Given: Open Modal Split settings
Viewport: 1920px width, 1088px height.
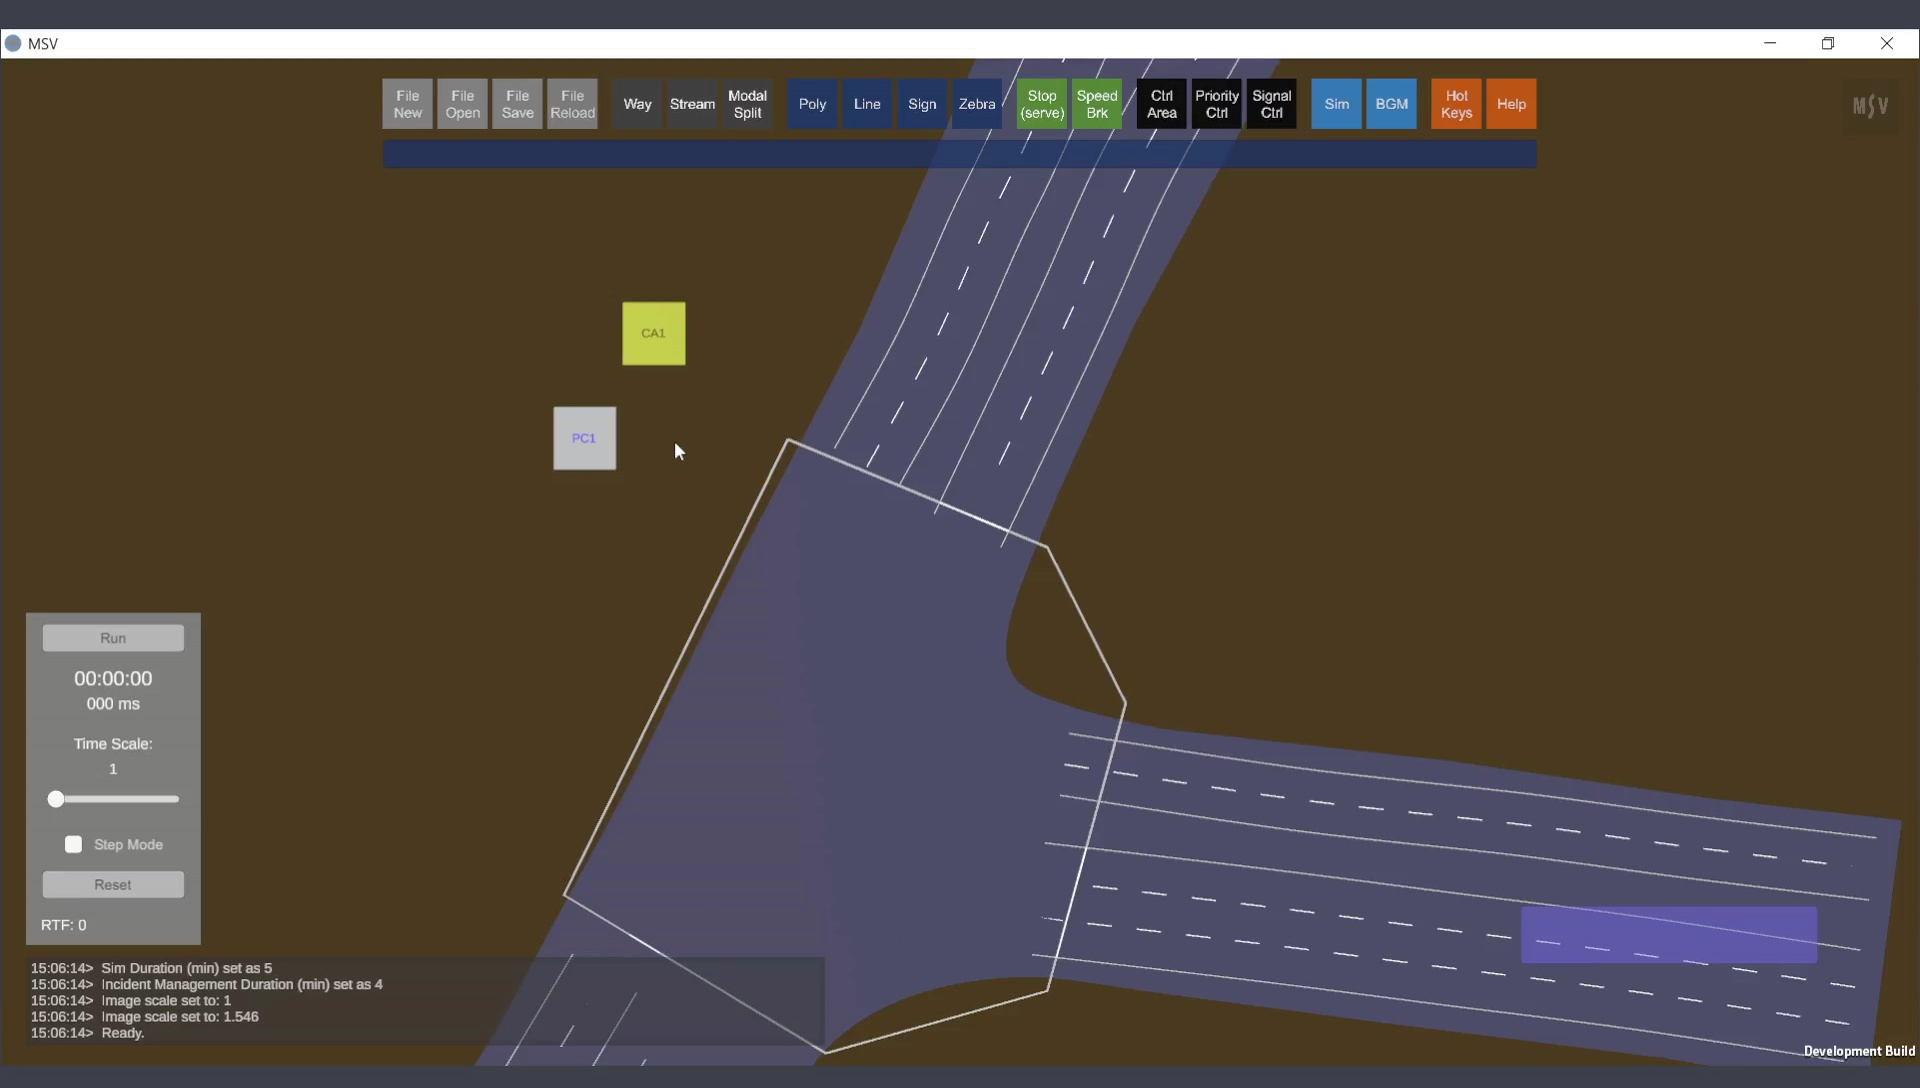Looking at the screenshot, I should [x=747, y=104].
